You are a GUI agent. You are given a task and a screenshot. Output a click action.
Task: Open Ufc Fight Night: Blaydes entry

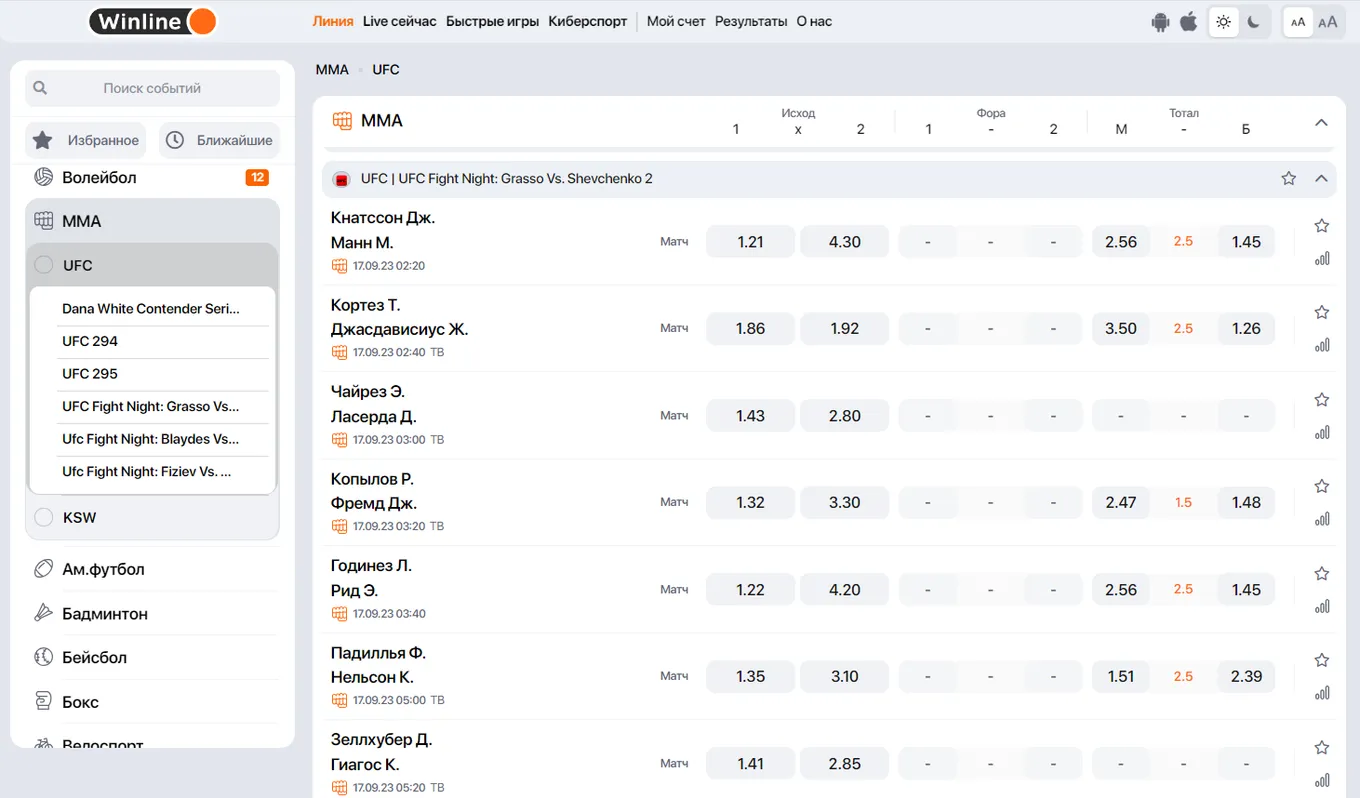tap(152, 439)
